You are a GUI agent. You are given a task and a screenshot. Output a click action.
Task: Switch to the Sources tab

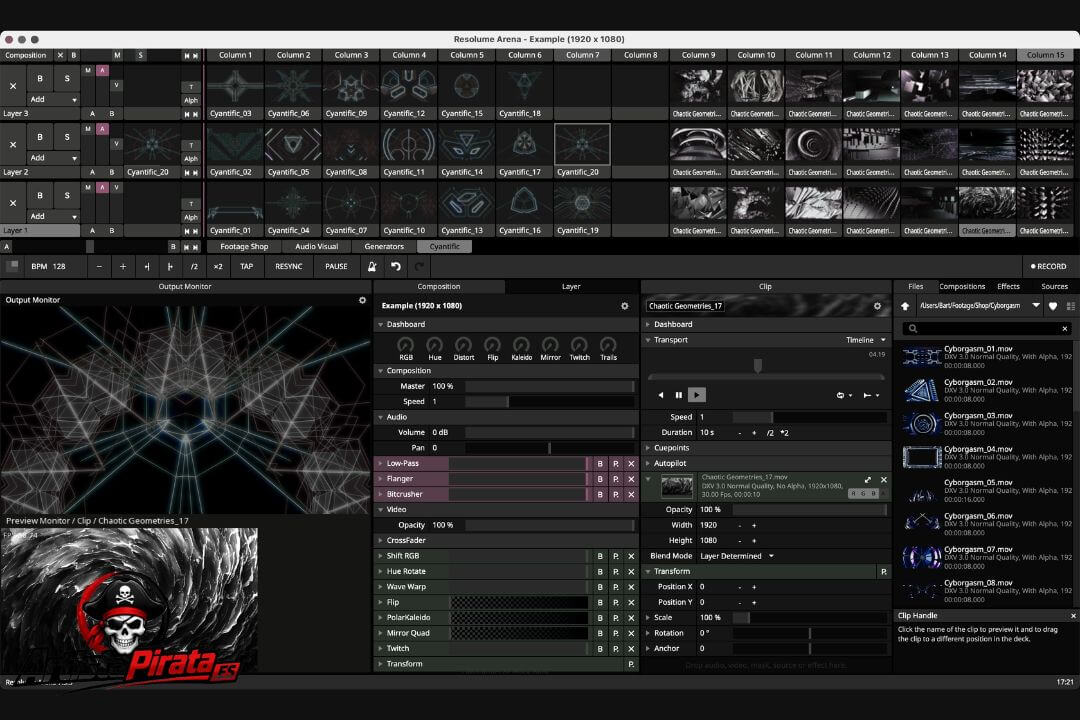click(1055, 287)
